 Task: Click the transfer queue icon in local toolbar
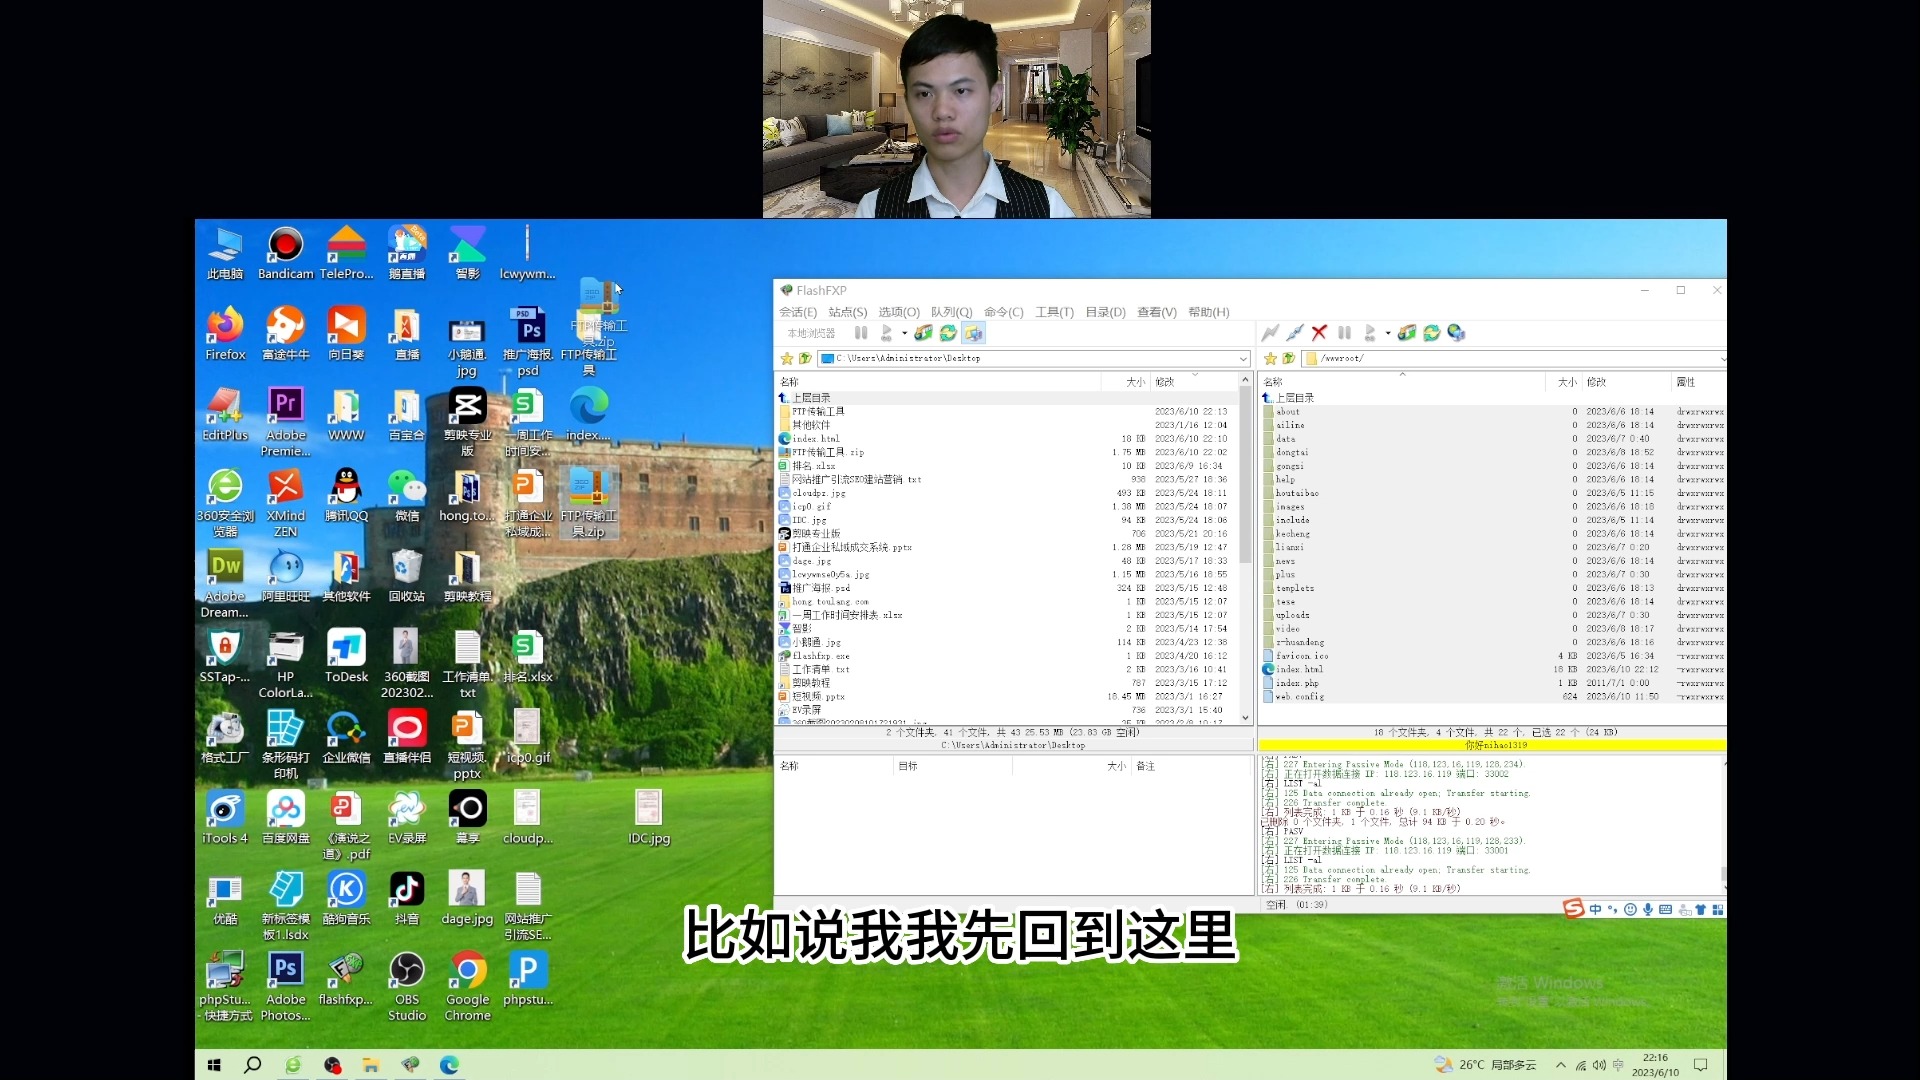pos(923,333)
